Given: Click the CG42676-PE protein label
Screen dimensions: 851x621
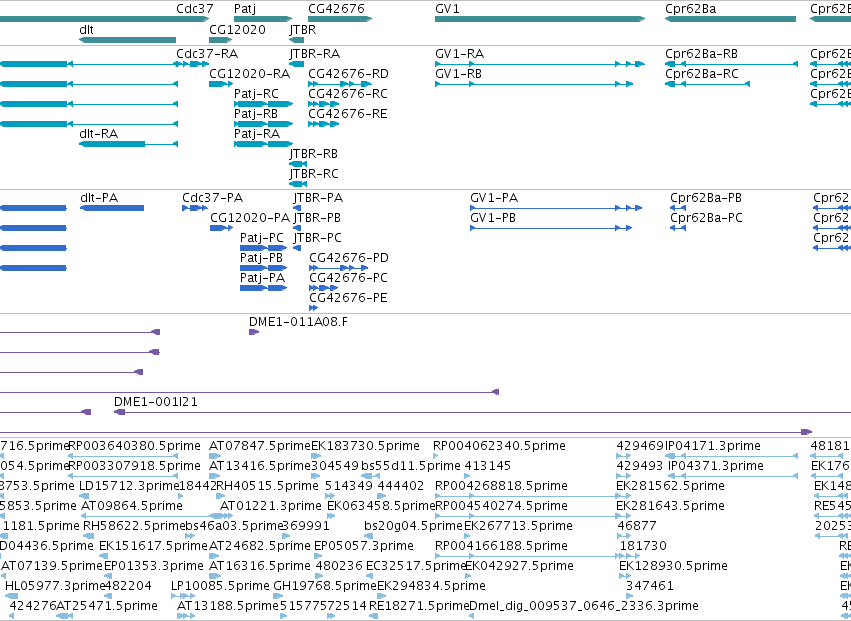Looking at the screenshot, I should point(348,299).
